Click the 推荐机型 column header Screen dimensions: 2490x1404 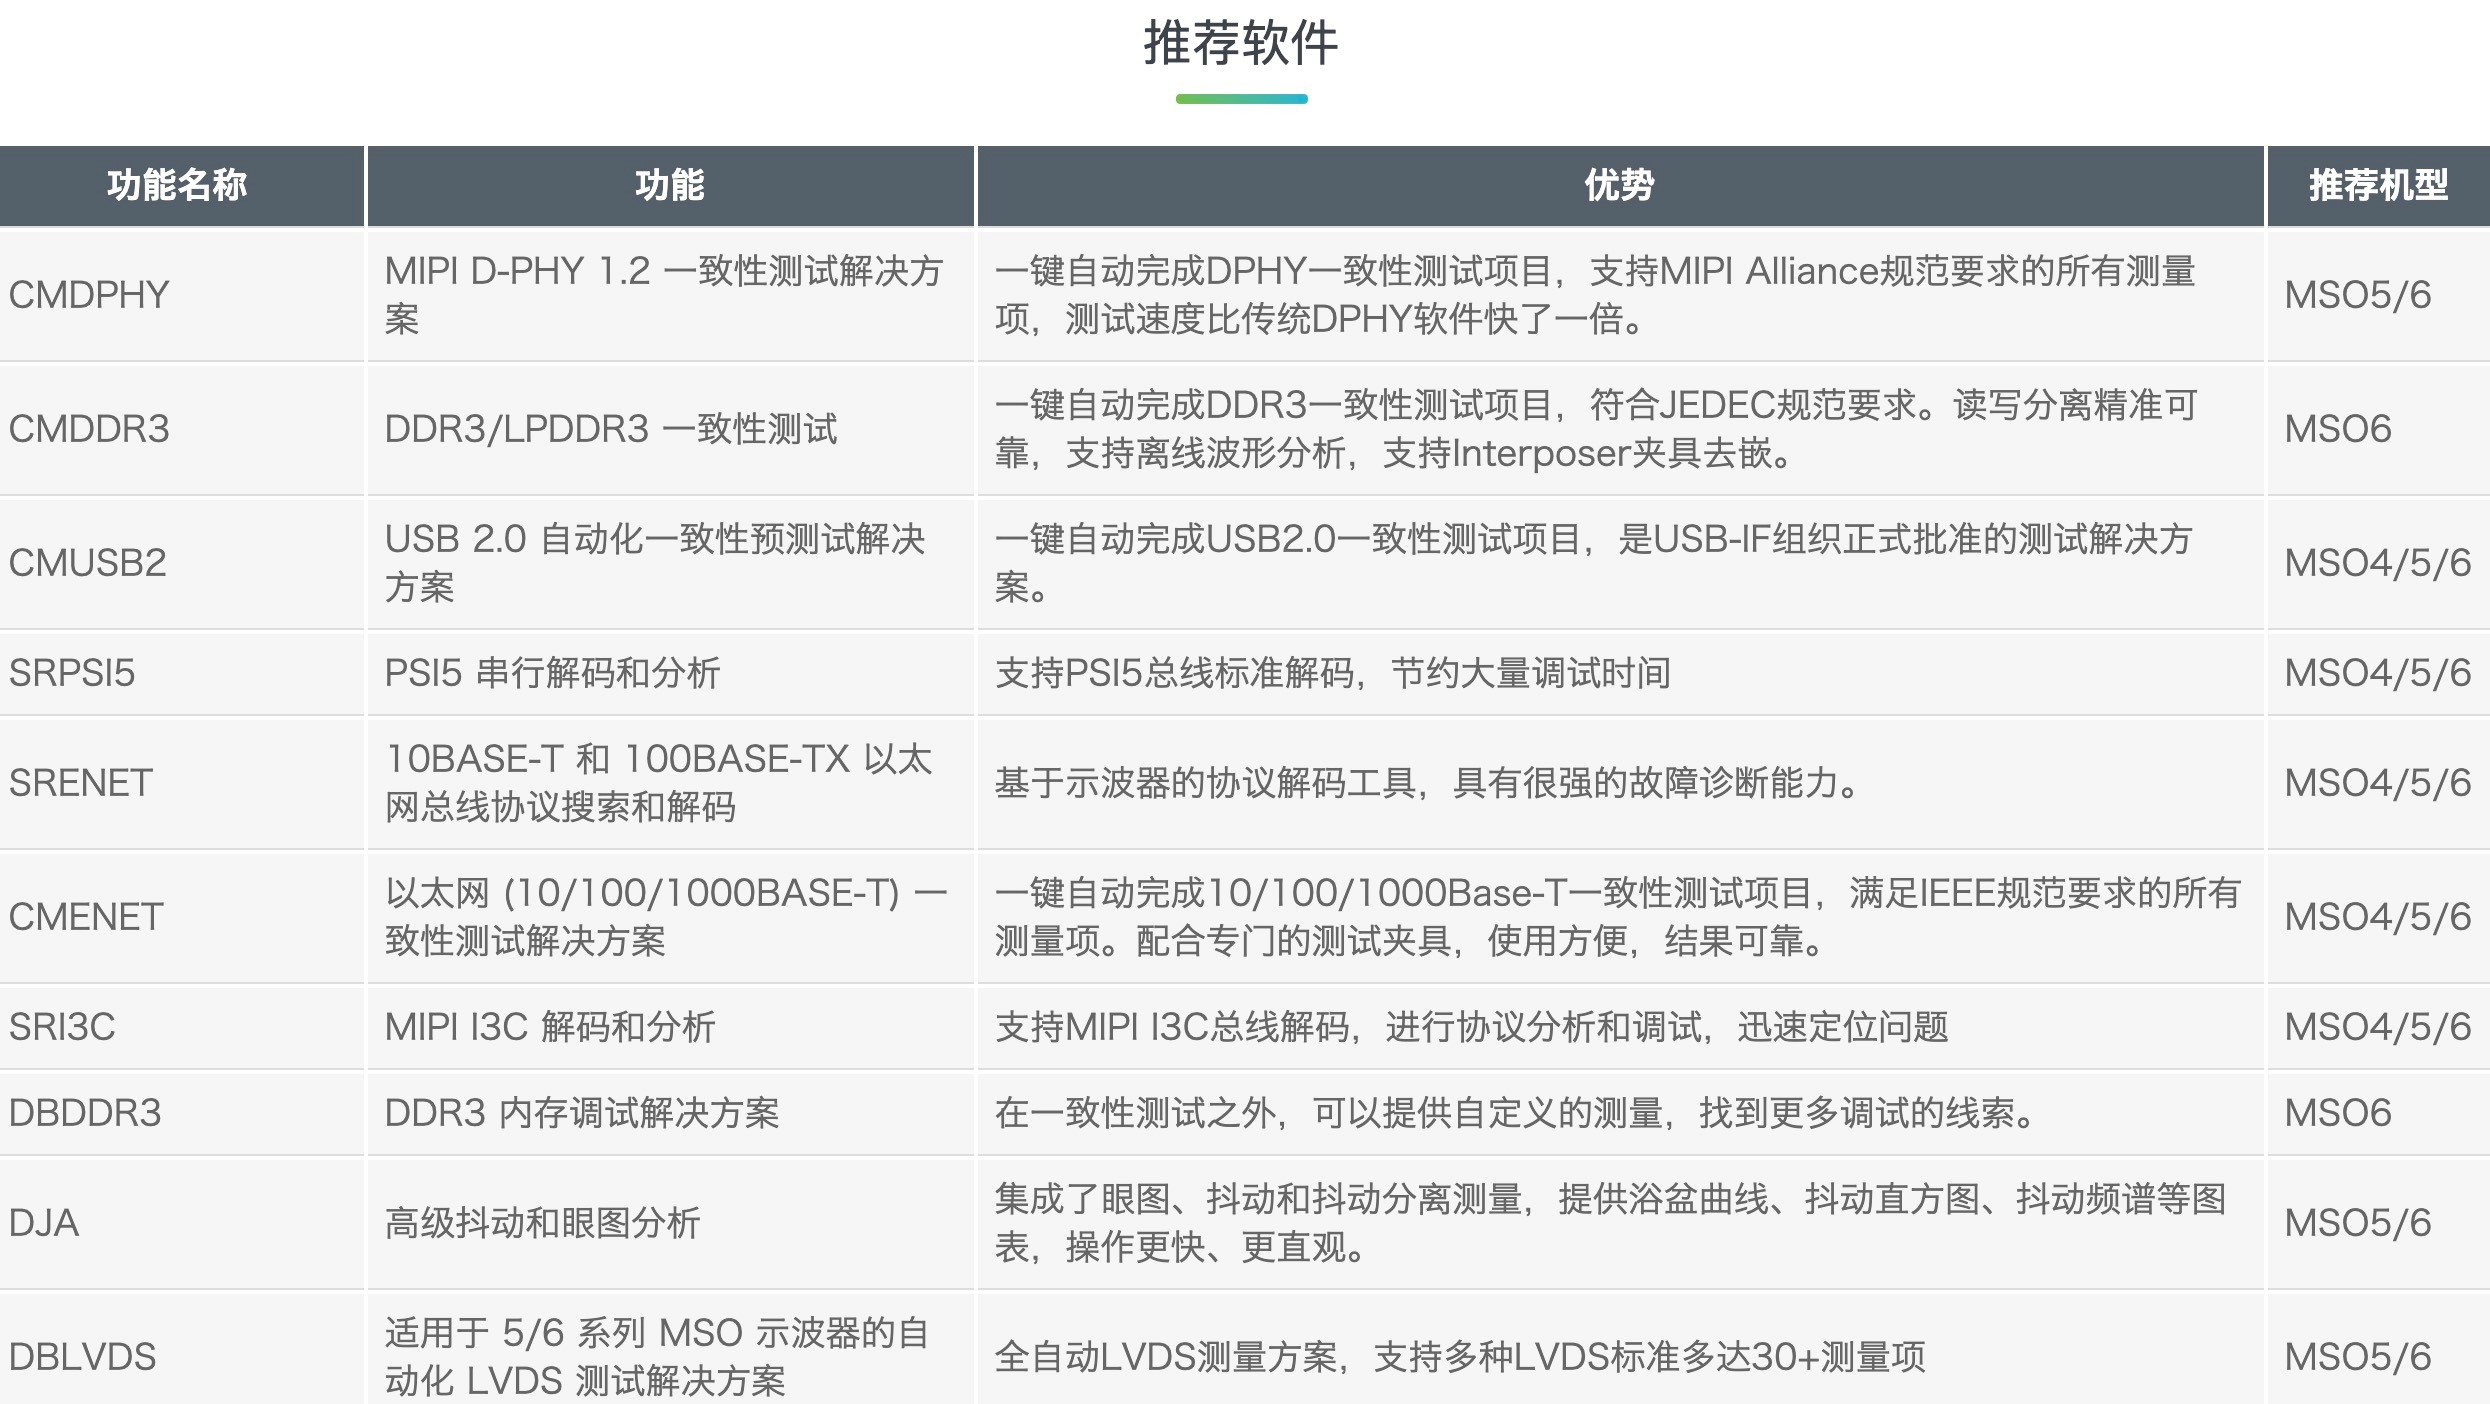point(2378,186)
